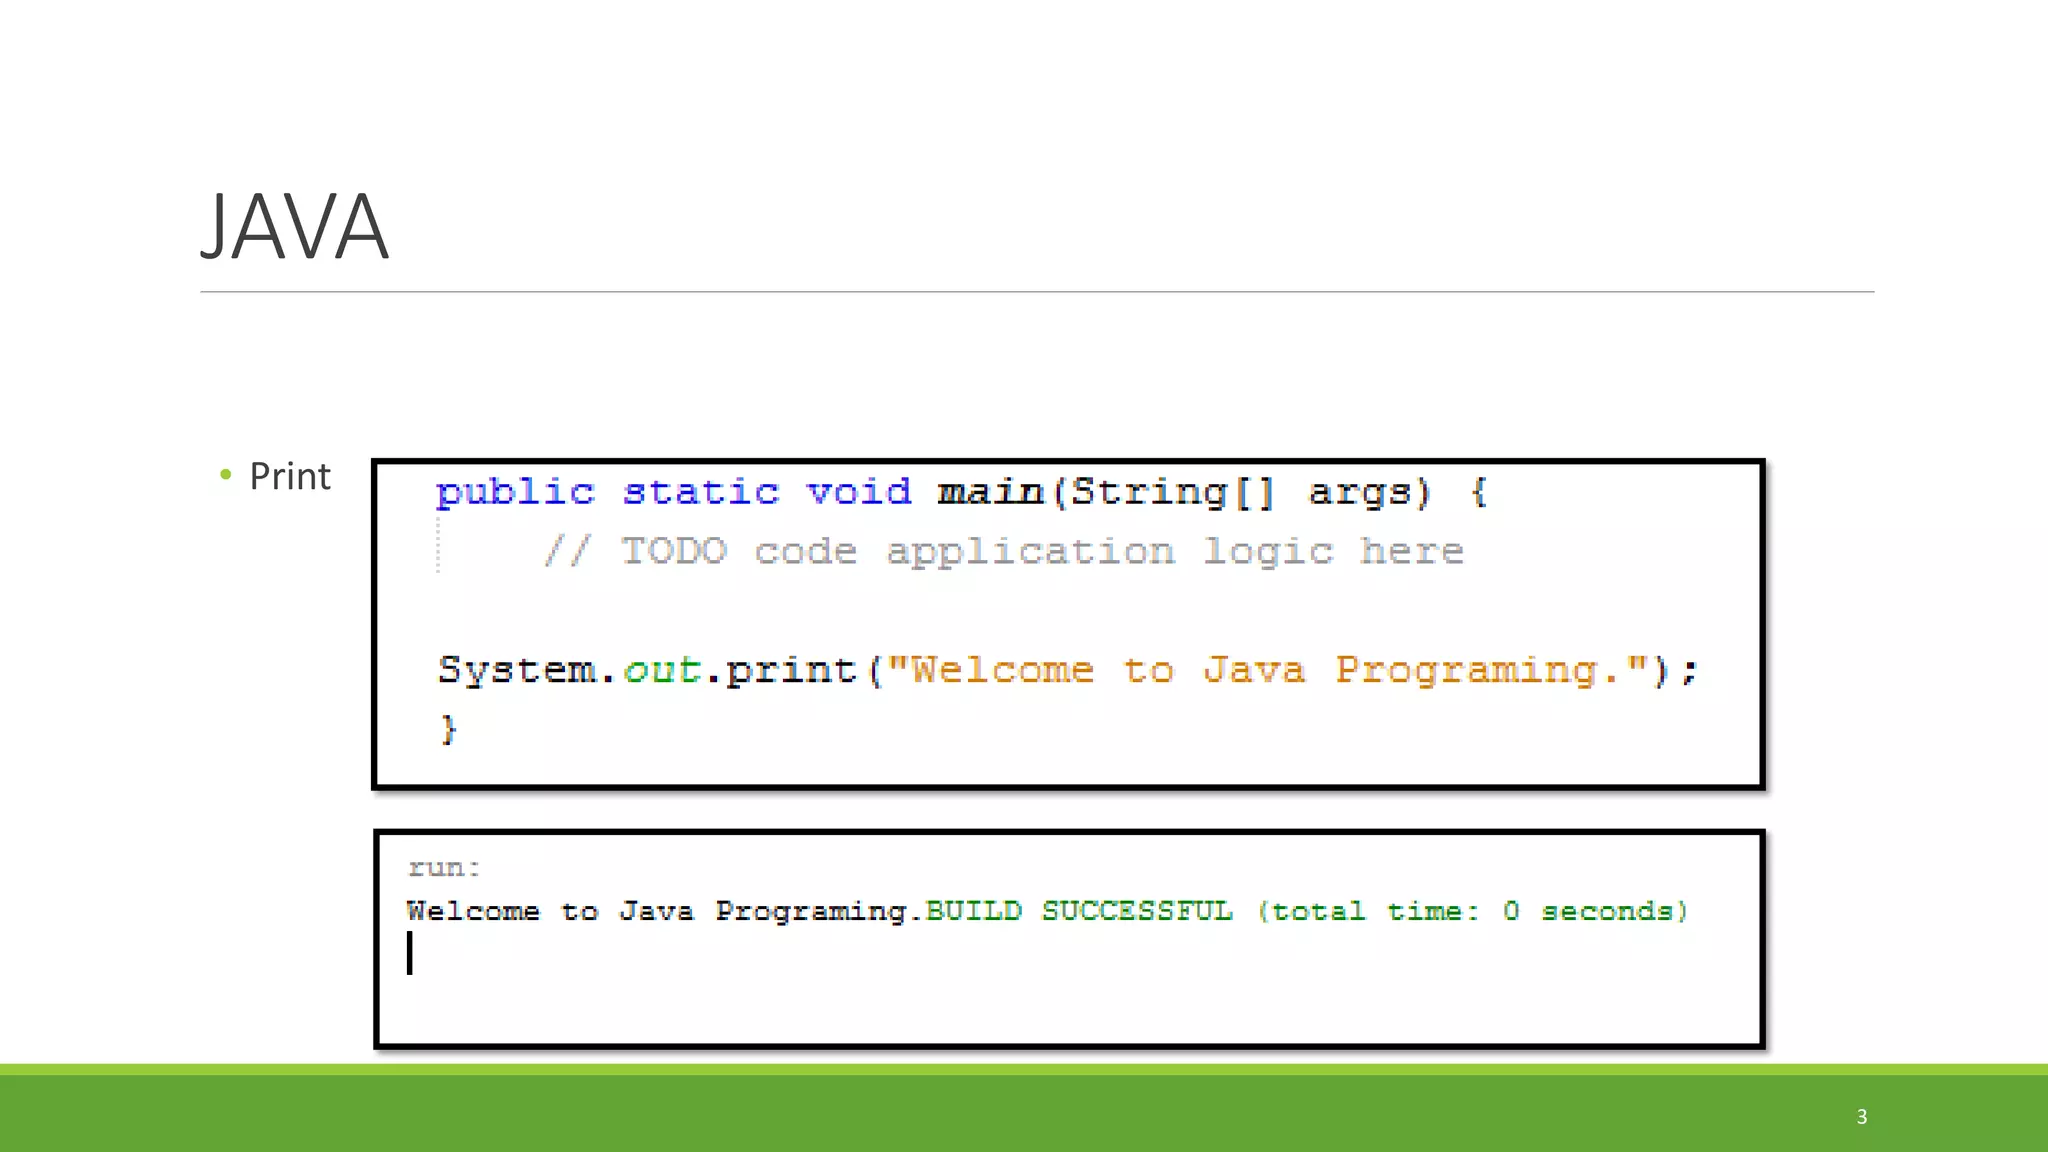Click the horizontal line under the title

point(1036,292)
